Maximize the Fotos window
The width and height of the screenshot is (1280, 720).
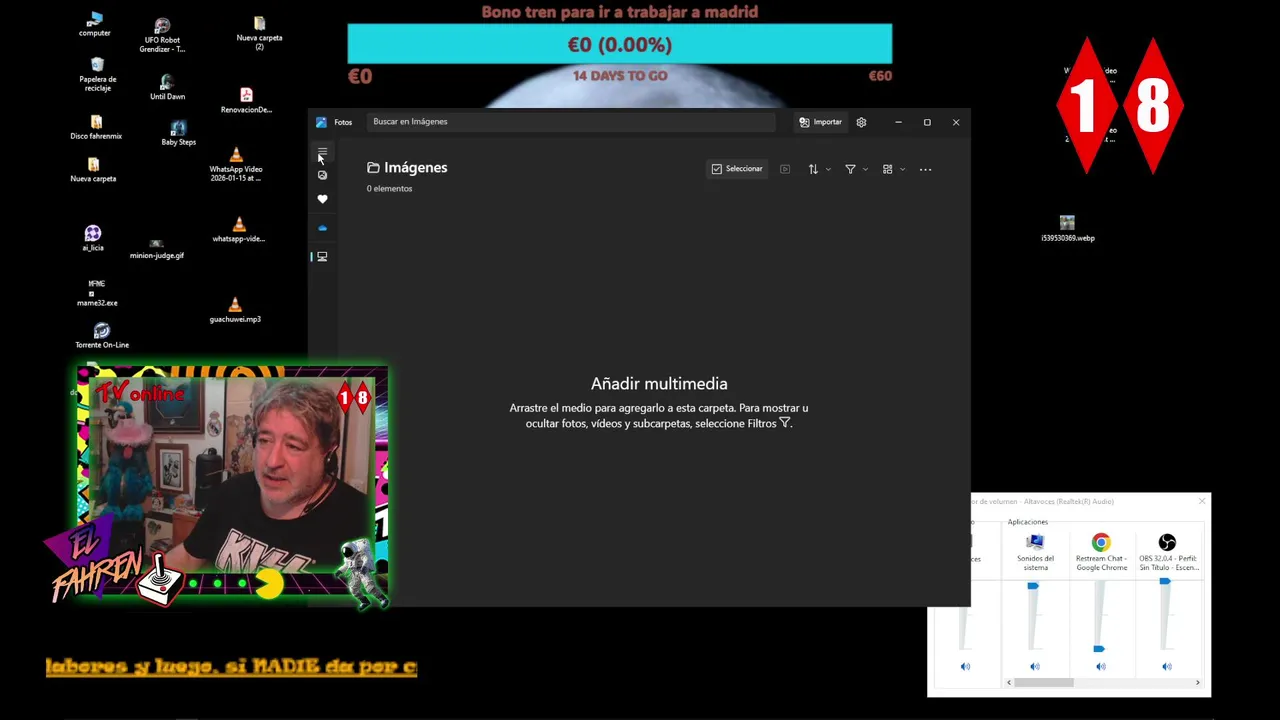pos(927,122)
